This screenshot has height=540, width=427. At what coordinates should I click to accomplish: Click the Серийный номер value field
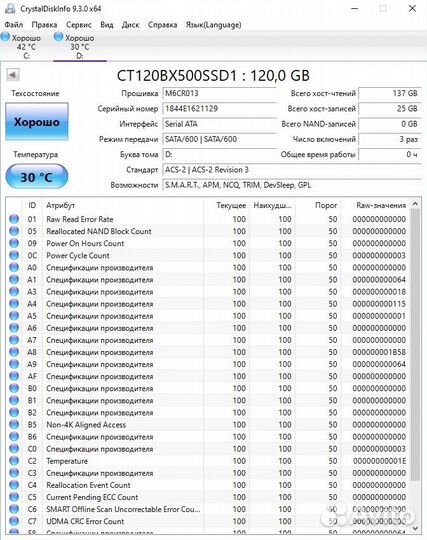(x=219, y=109)
